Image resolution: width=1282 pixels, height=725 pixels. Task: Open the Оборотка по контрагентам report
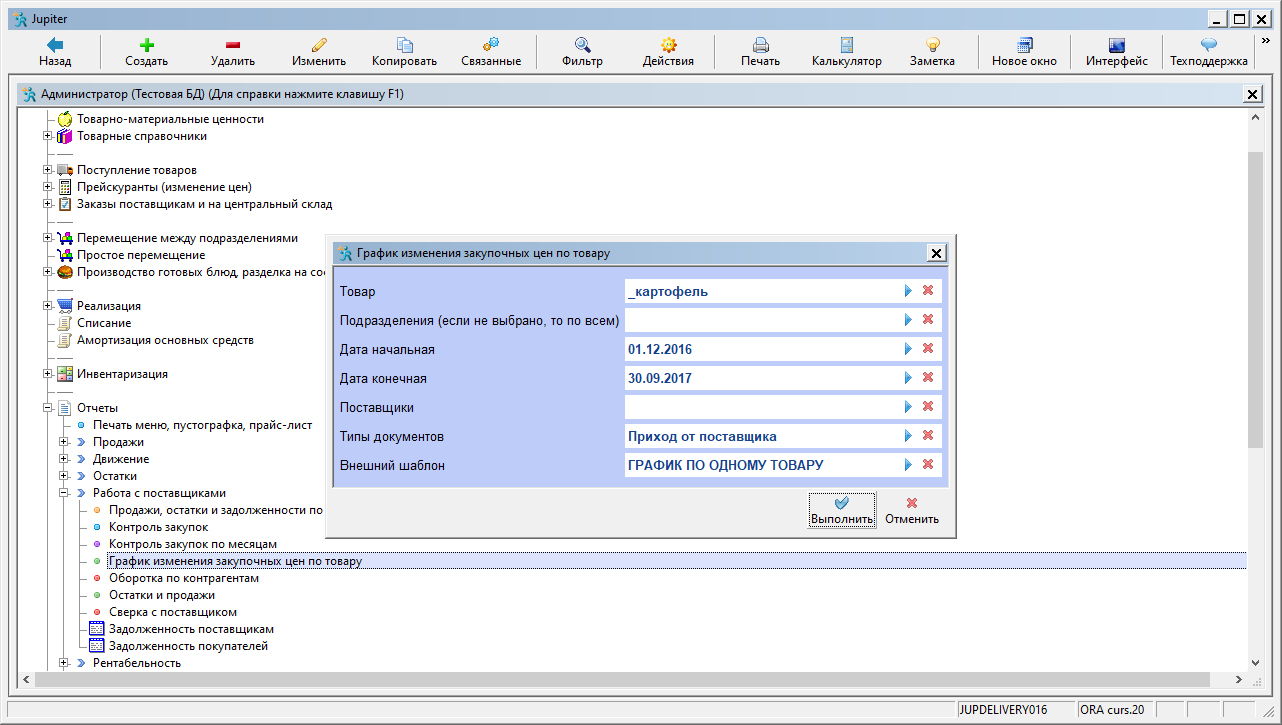coord(184,578)
